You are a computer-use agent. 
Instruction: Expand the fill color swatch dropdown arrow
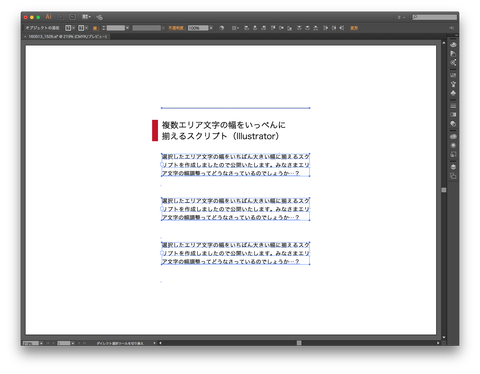click(x=73, y=28)
